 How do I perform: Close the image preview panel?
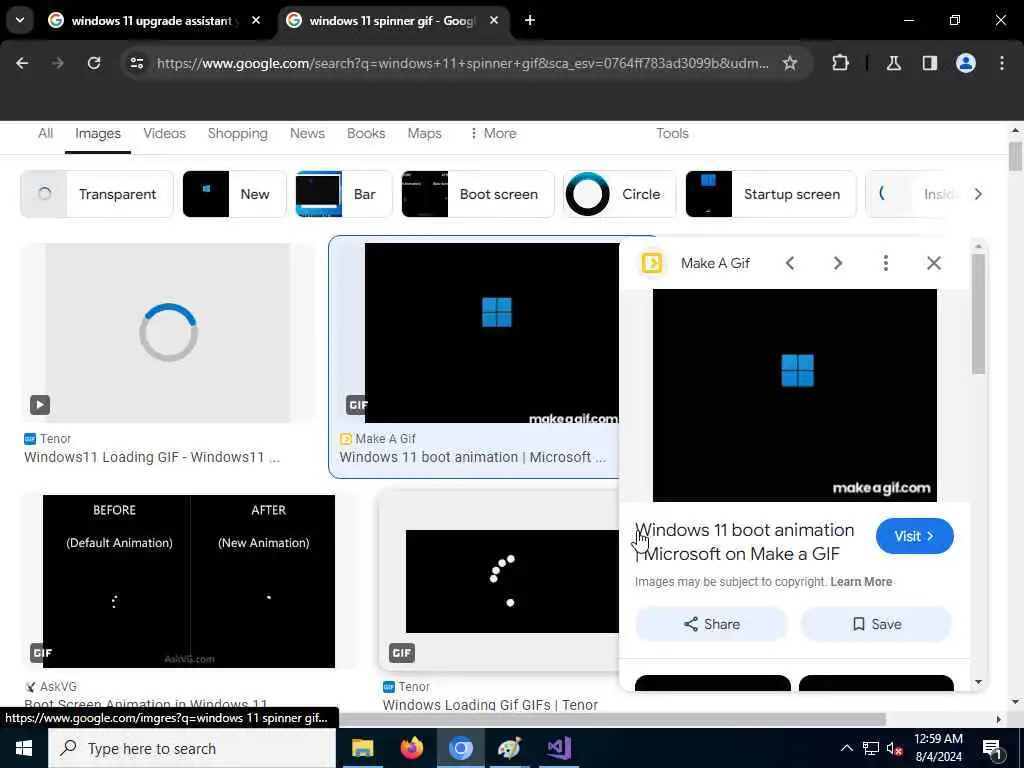(934, 263)
